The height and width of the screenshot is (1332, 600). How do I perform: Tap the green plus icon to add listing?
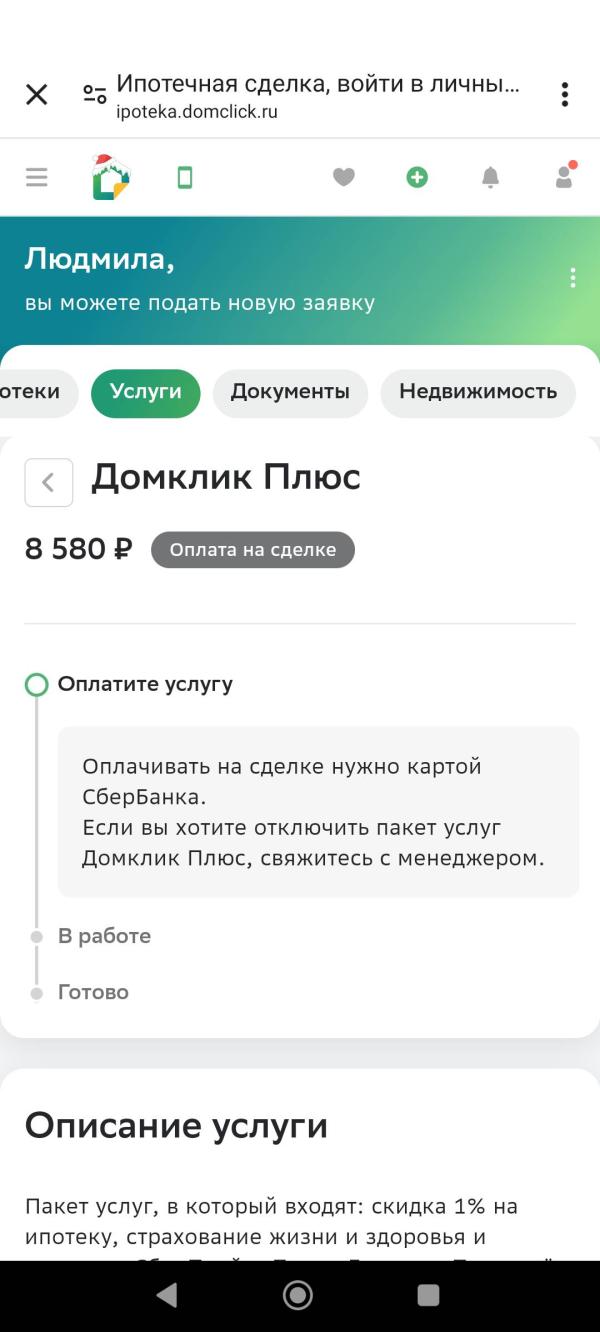(418, 176)
